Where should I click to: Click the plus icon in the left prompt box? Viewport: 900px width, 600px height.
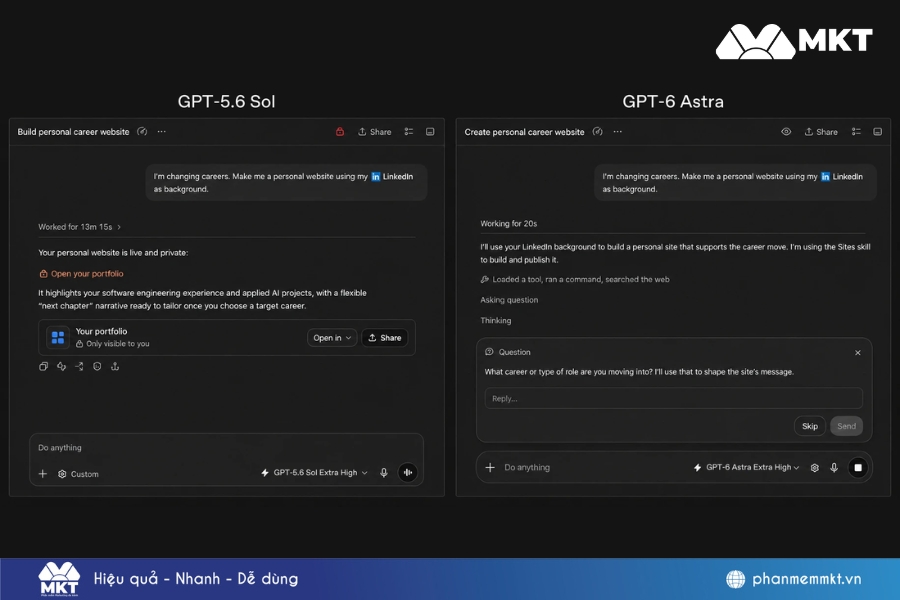42,474
